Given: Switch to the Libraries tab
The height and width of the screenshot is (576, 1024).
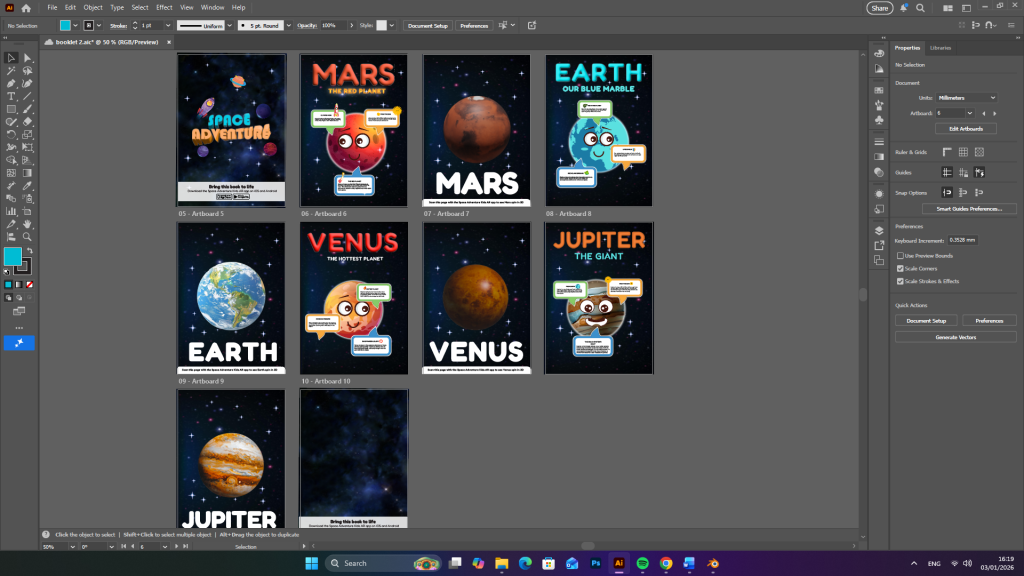Looking at the screenshot, I should 940,48.
